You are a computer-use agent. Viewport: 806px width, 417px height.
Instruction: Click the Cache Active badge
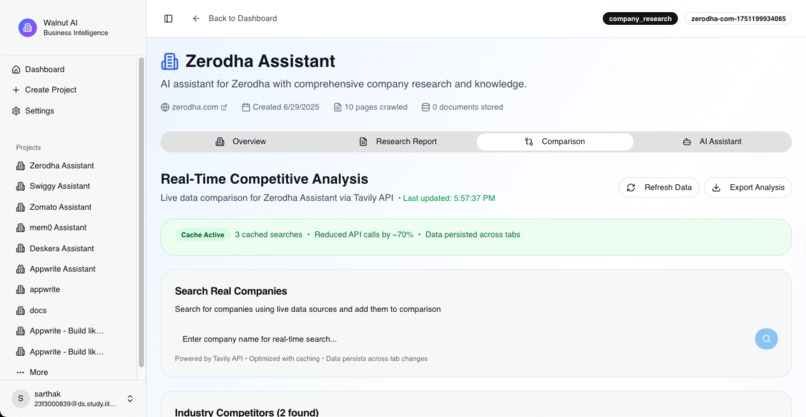click(x=203, y=234)
